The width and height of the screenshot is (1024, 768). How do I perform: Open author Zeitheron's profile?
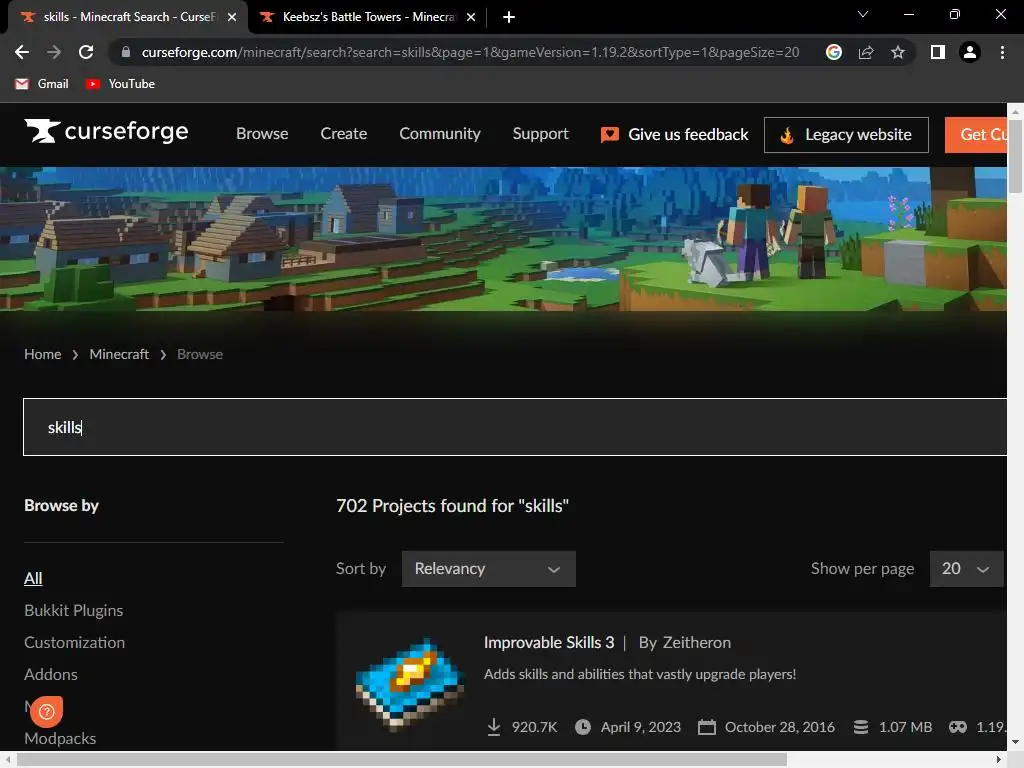[x=697, y=643]
